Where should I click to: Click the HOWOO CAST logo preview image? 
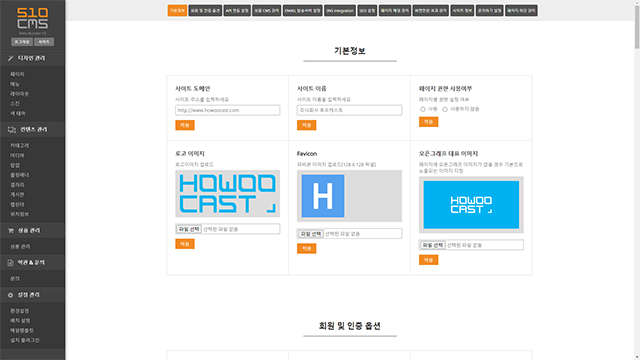(x=228, y=193)
